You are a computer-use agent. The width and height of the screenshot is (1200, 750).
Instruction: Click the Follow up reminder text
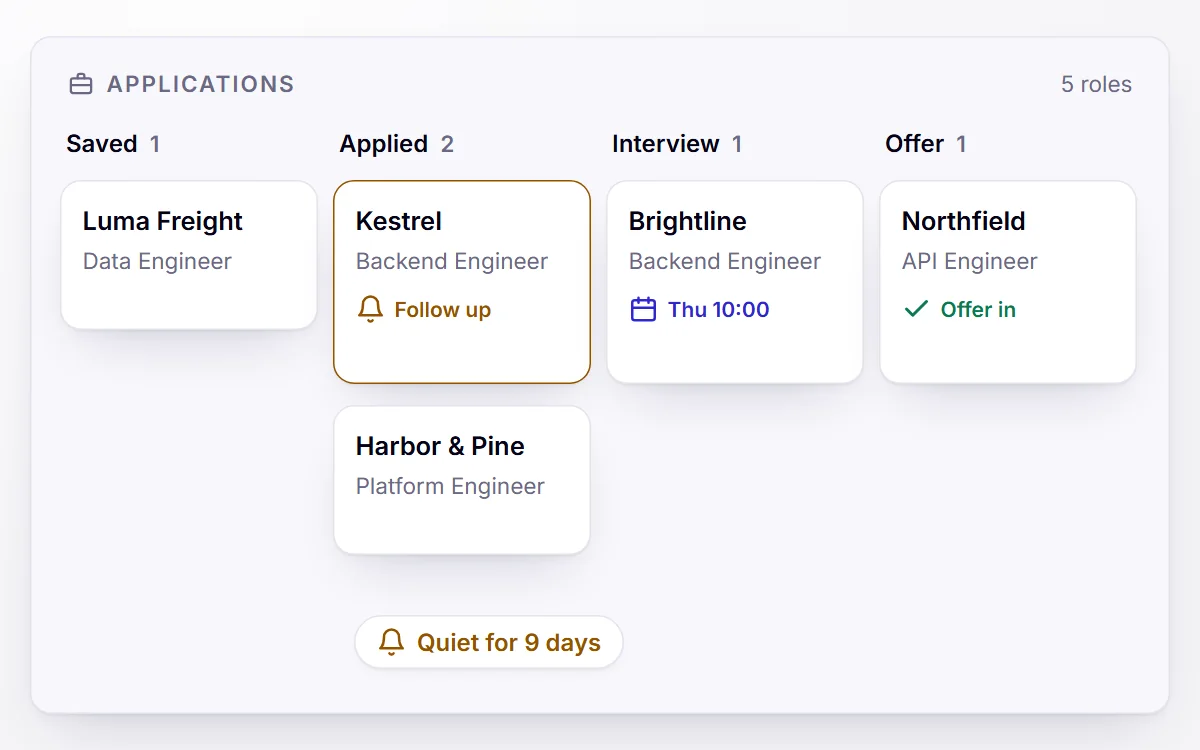[443, 310]
